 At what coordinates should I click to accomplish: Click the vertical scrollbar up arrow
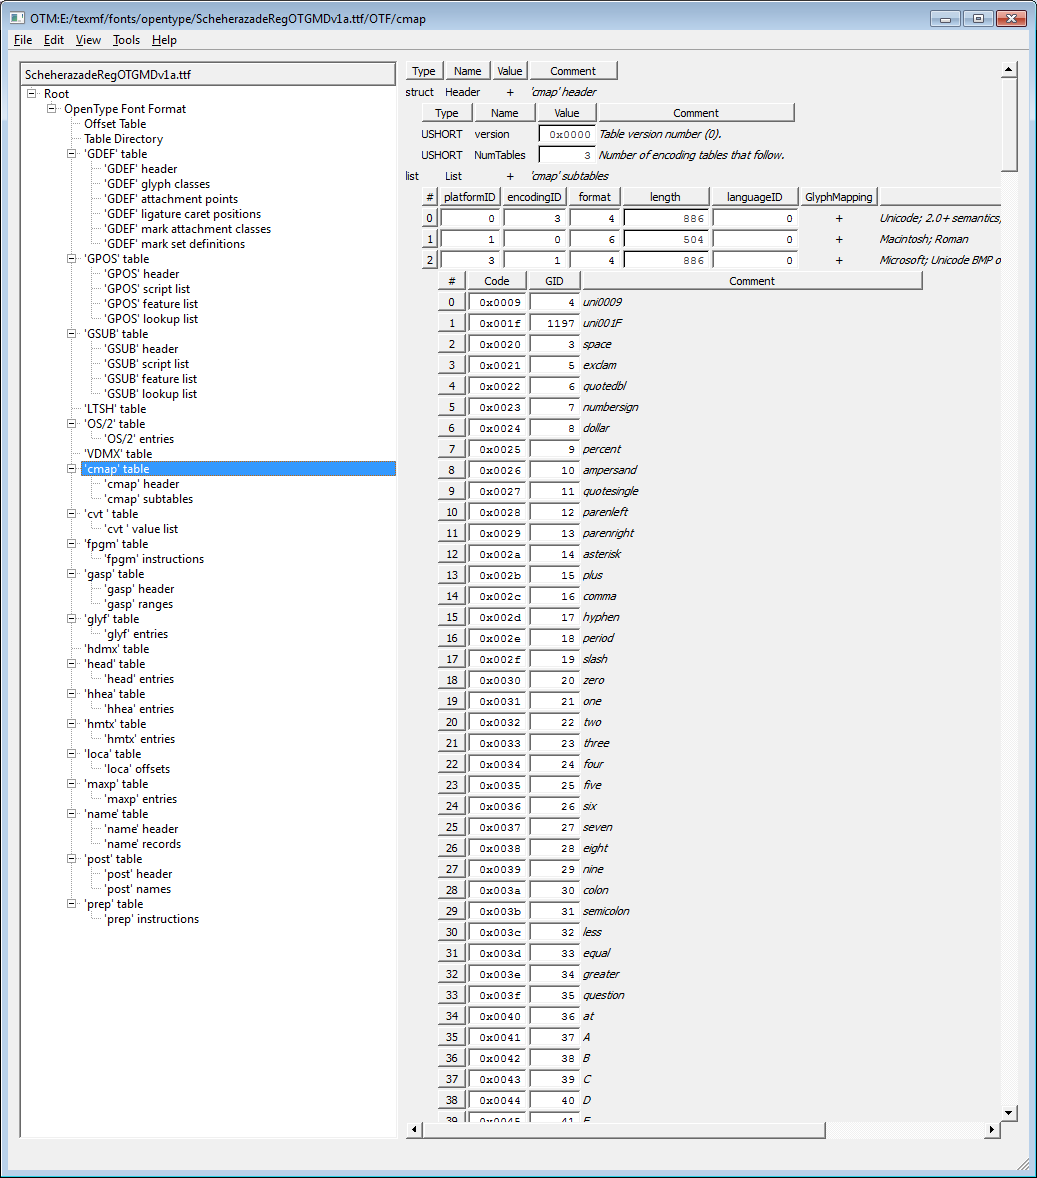tap(1008, 69)
